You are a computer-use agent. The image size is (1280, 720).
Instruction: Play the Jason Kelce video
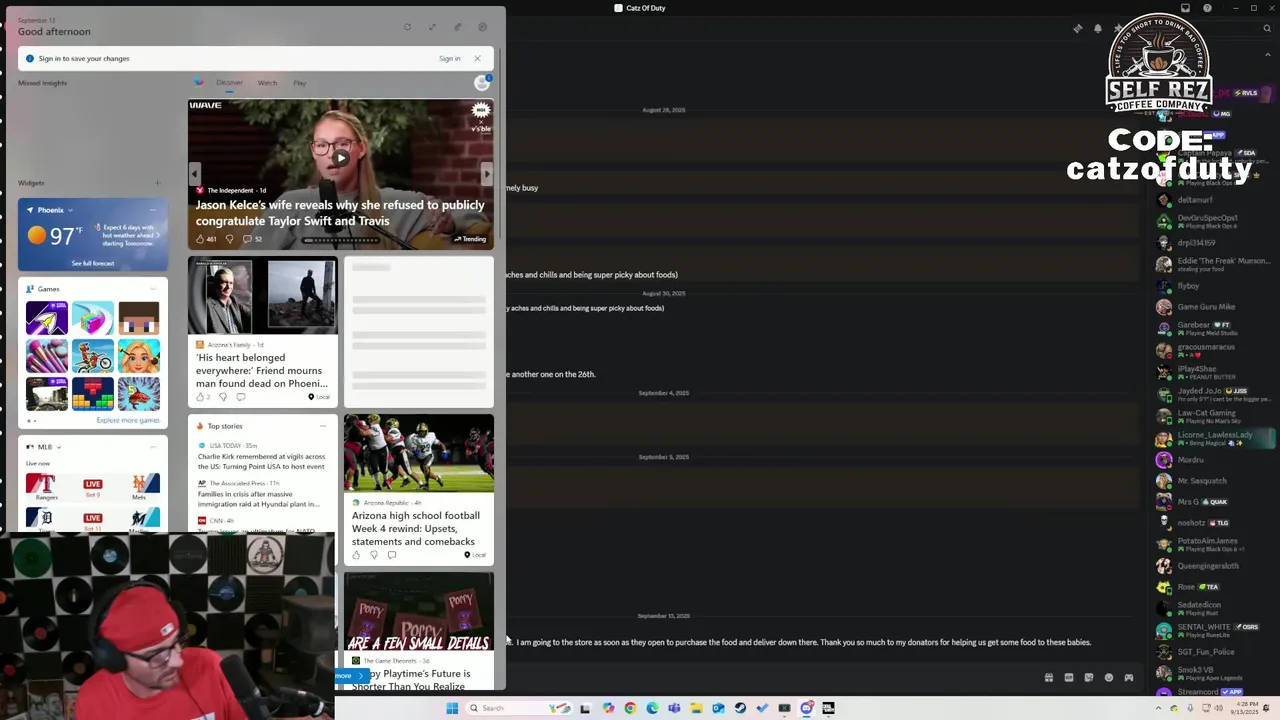pos(340,157)
